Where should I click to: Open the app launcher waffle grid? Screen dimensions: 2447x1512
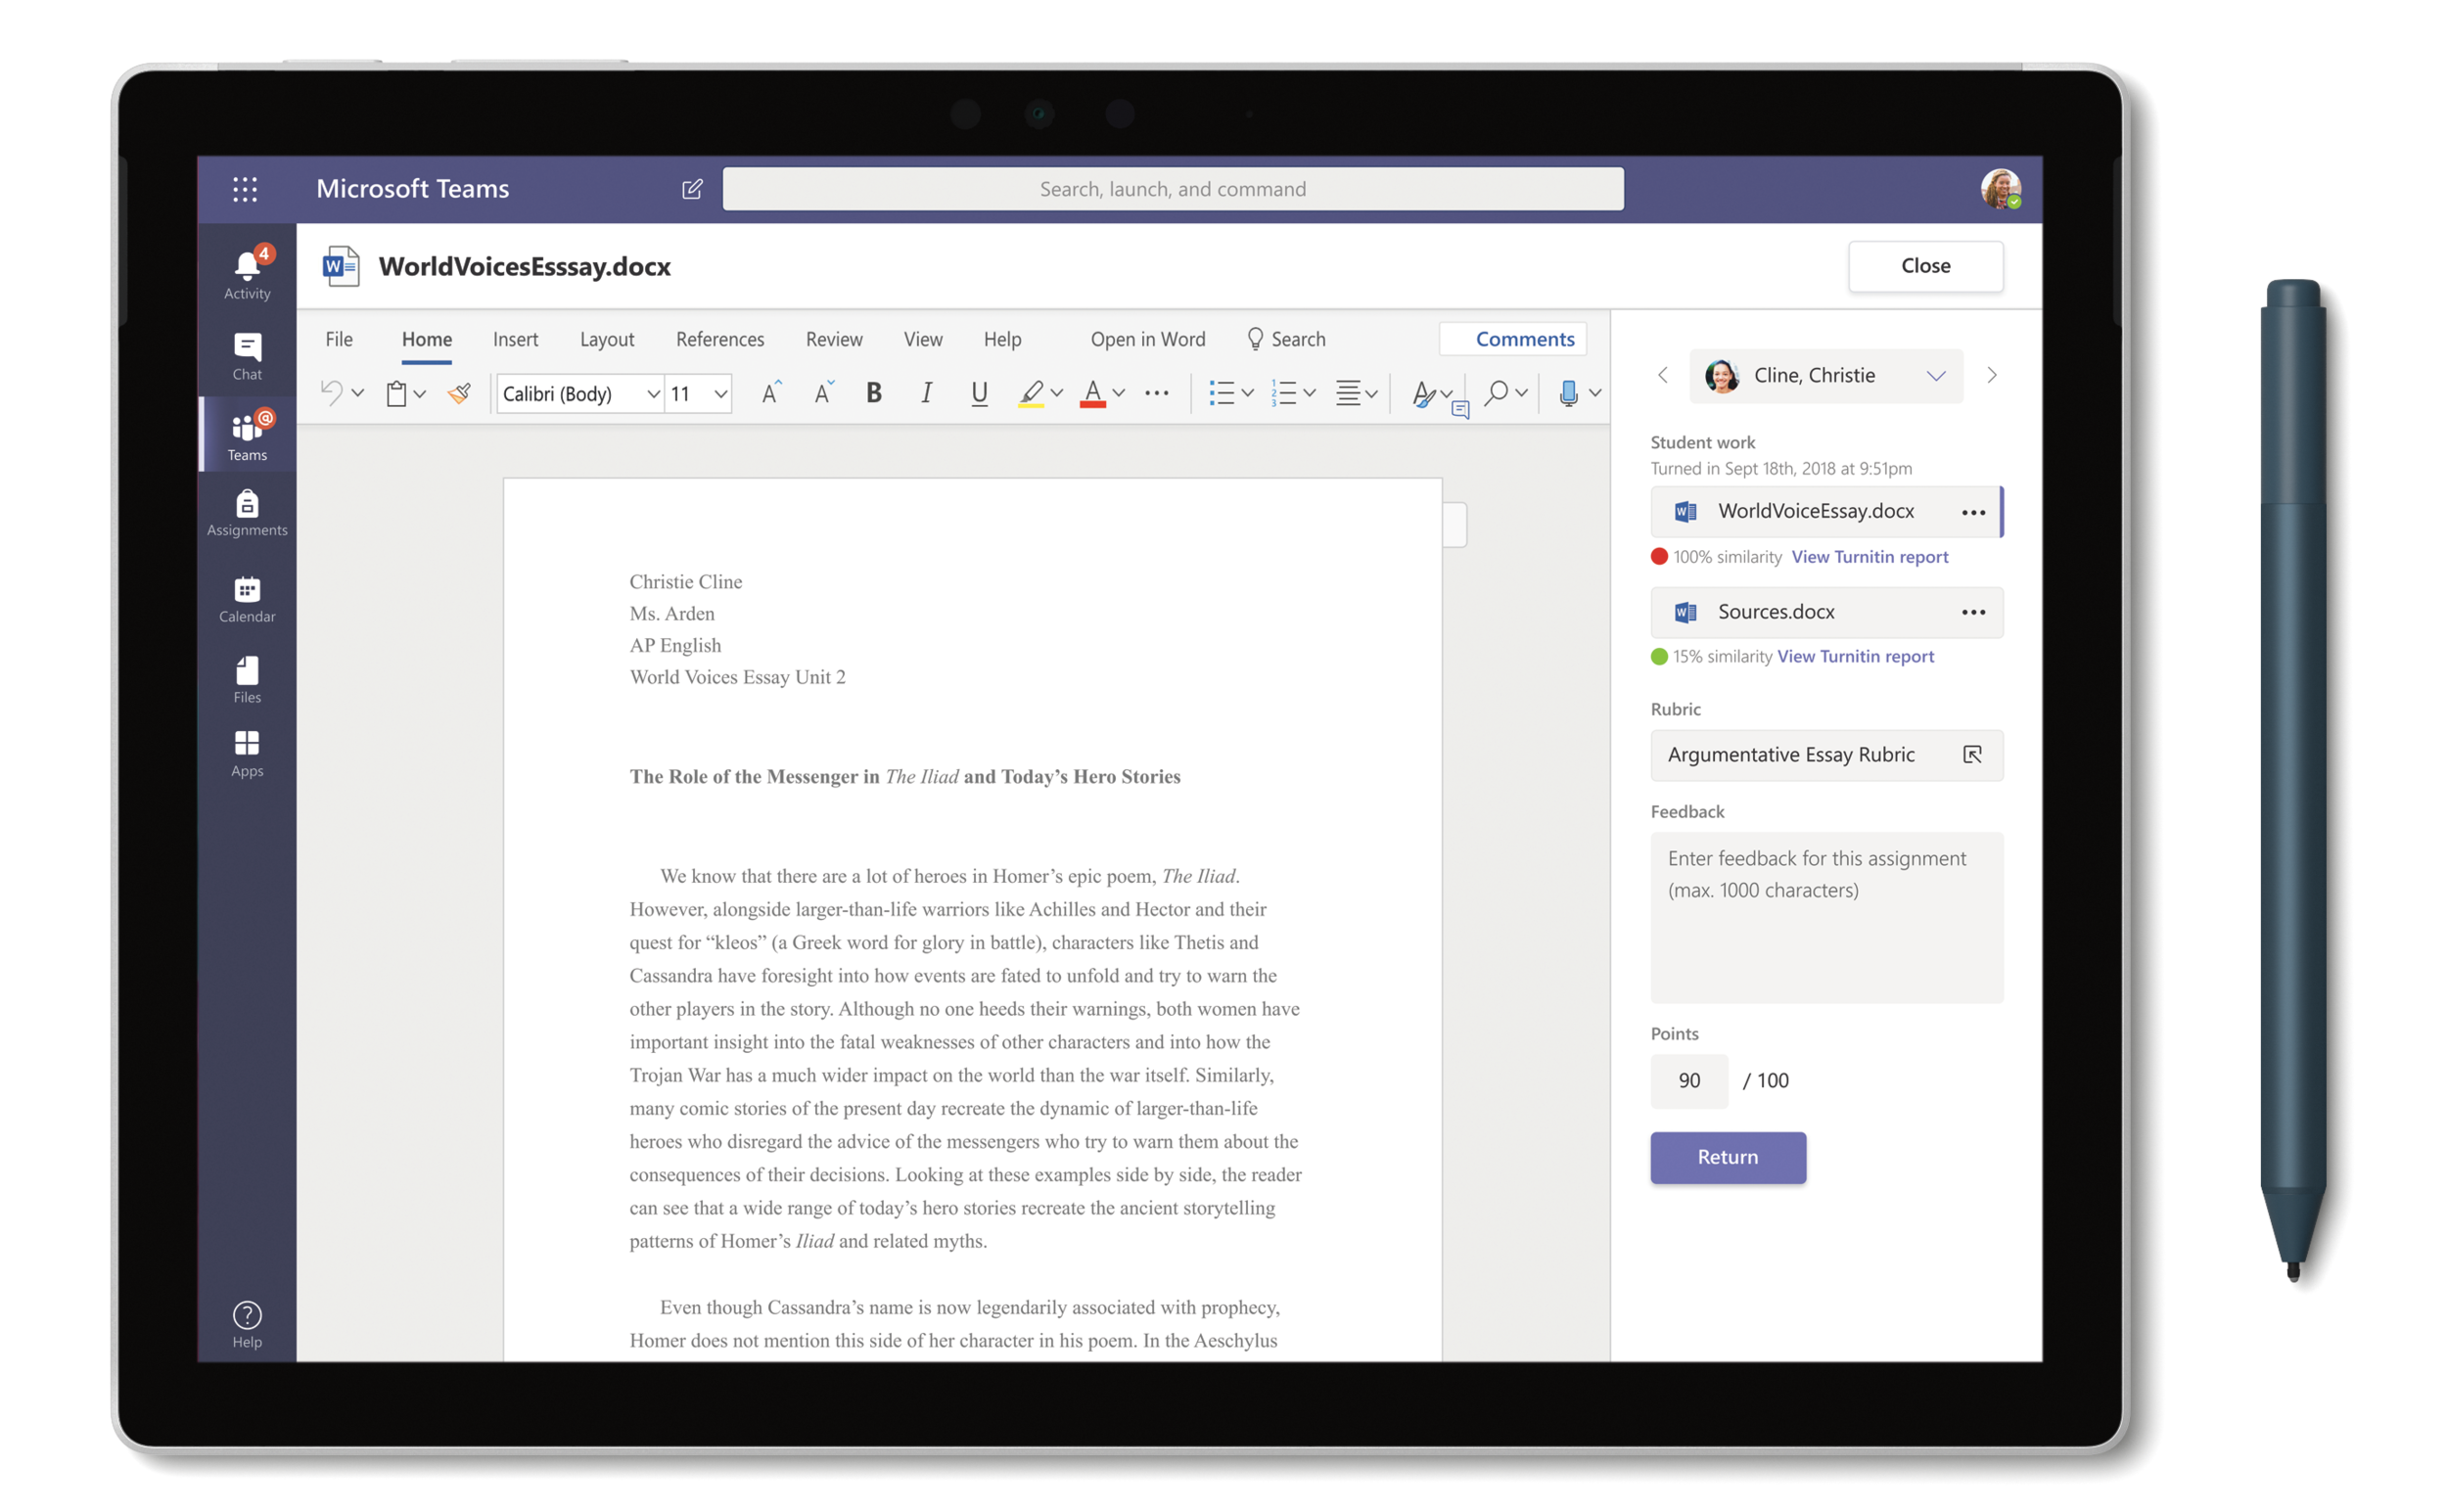pyautogui.click(x=245, y=189)
